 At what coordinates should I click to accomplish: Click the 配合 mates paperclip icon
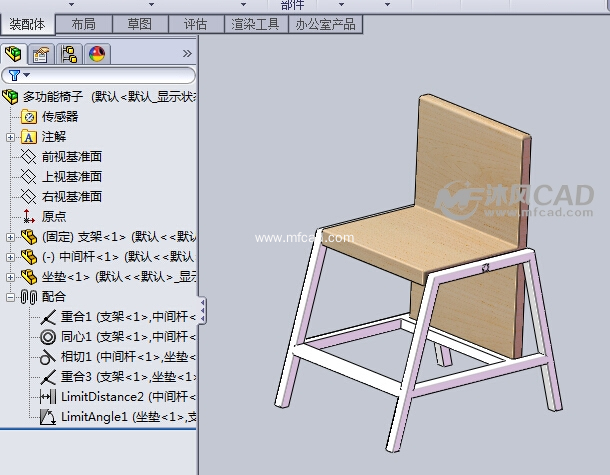click(29, 297)
